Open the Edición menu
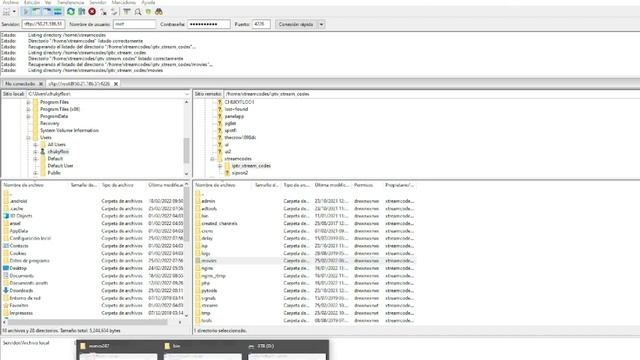640x360 pixels. tap(32, 2)
